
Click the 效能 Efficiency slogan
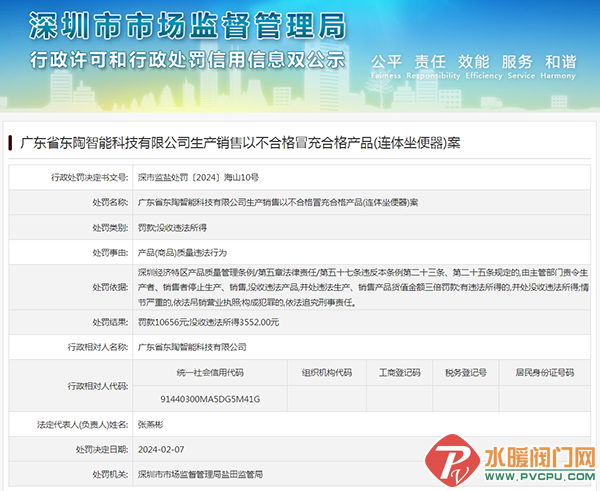(x=484, y=66)
